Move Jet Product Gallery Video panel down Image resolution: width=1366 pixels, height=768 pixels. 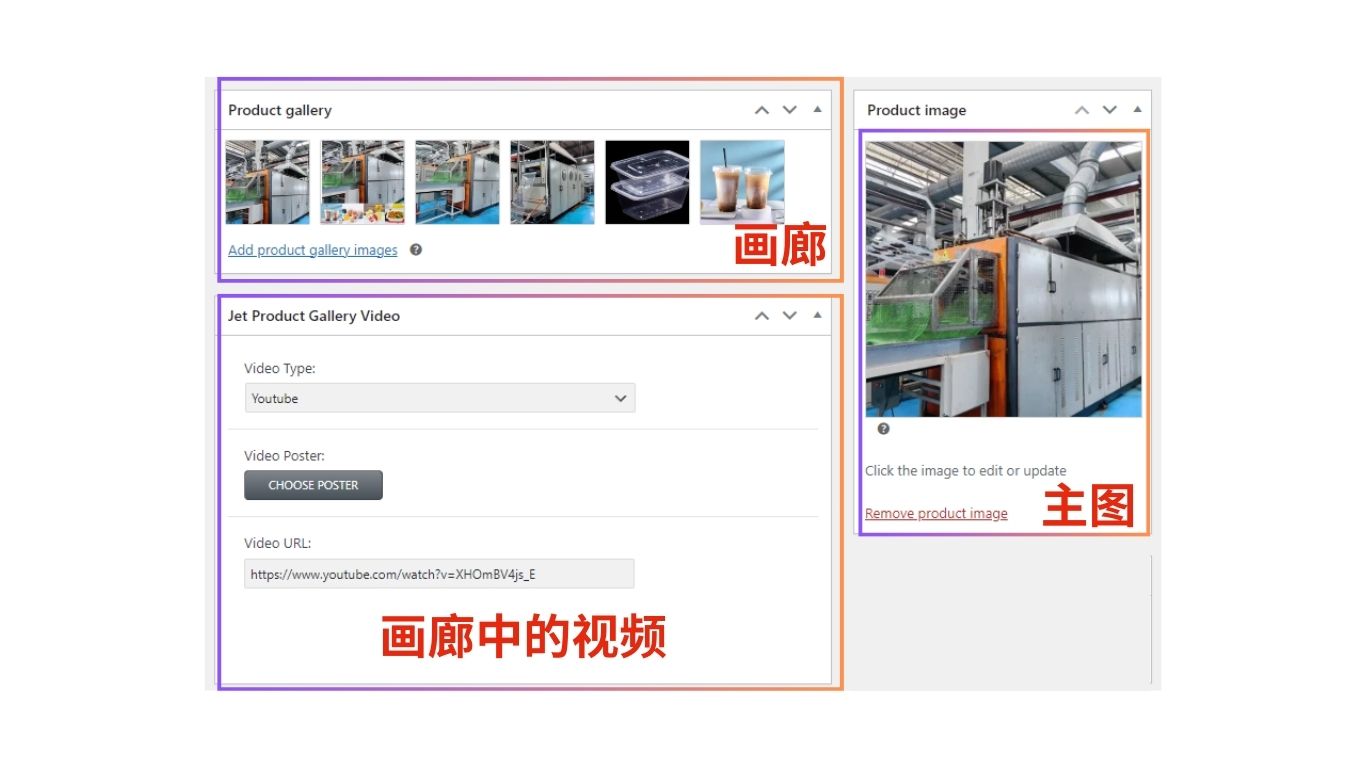(790, 316)
